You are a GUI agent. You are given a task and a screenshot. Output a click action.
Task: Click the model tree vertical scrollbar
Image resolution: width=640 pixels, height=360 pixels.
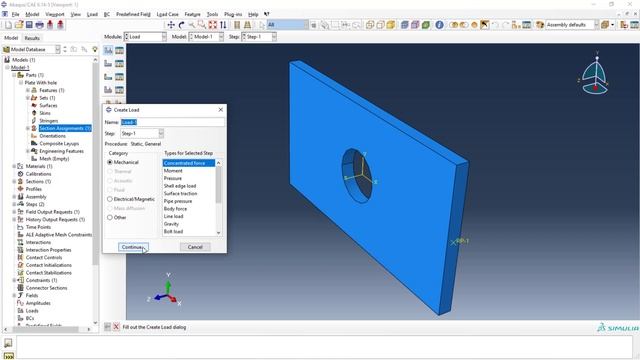pyautogui.click(x=96, y=163)
